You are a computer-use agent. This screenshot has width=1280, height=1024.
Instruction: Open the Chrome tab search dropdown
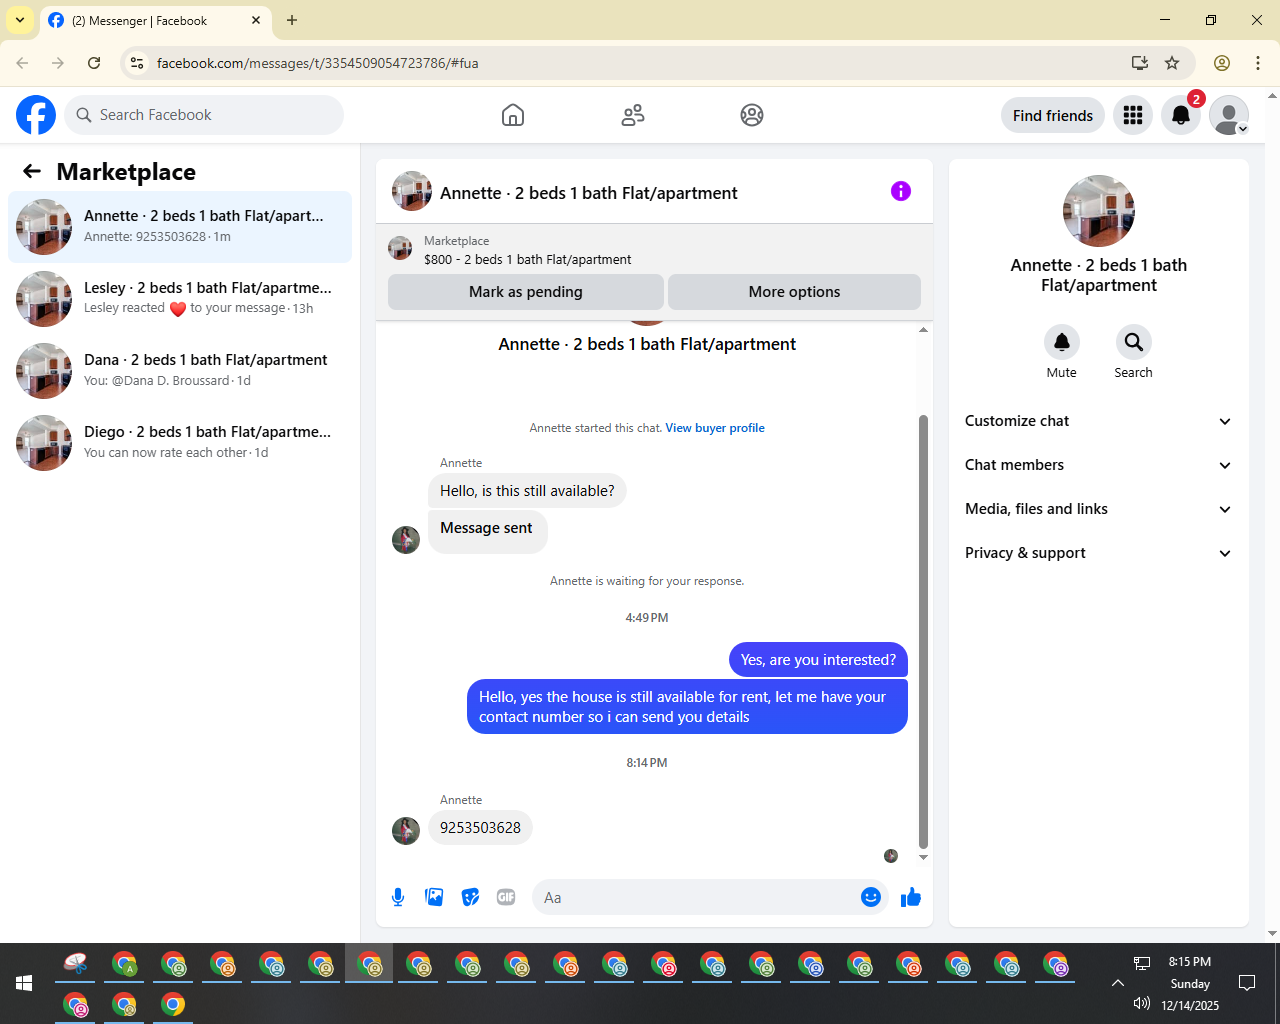point(20,20)
